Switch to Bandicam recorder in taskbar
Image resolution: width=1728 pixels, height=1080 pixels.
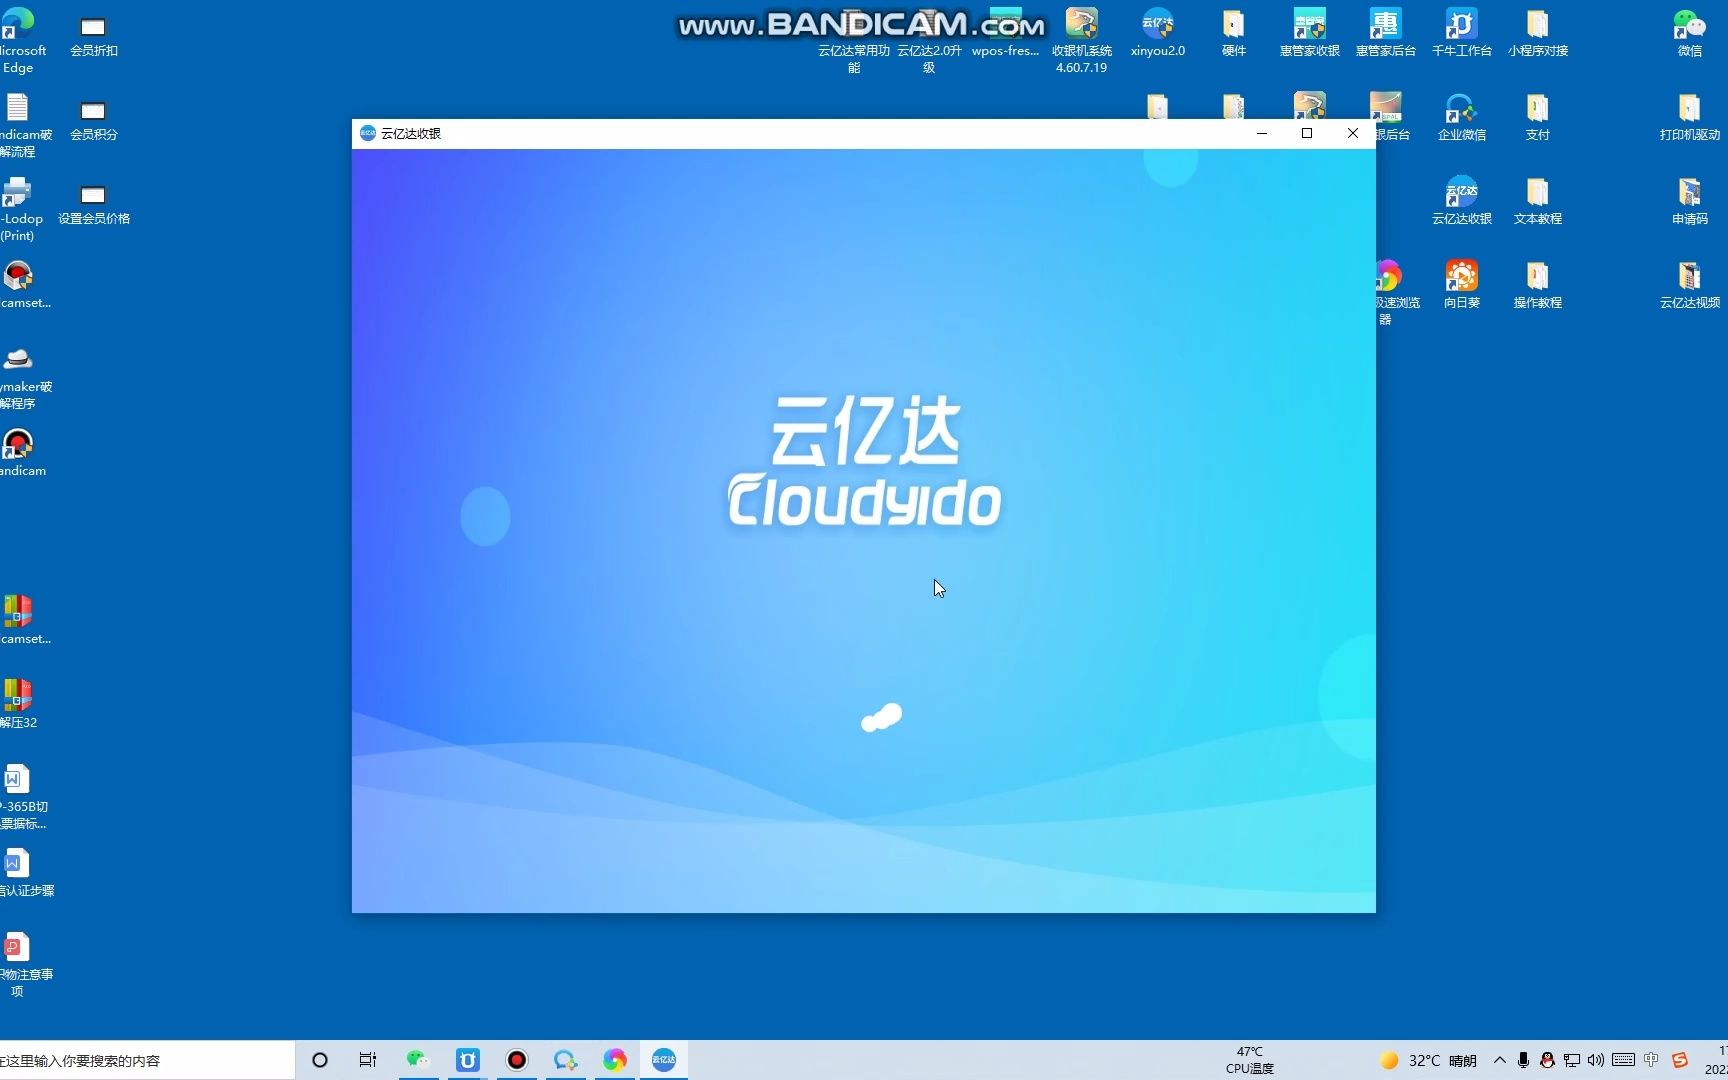pos(516,1060)
